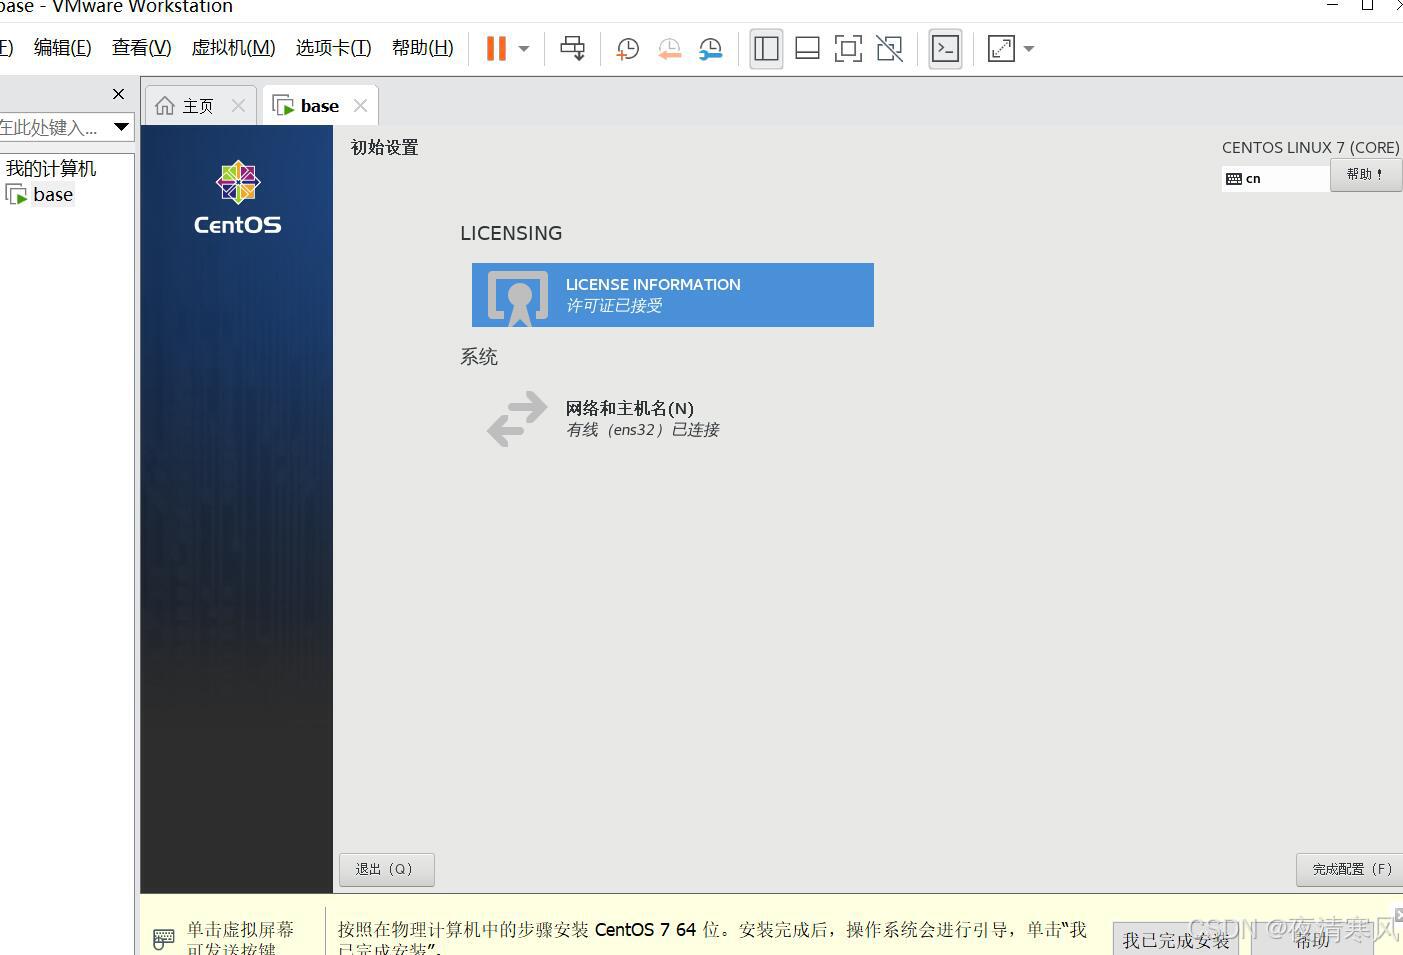Click the 许可证已接受 status text

tap(614, 306)
